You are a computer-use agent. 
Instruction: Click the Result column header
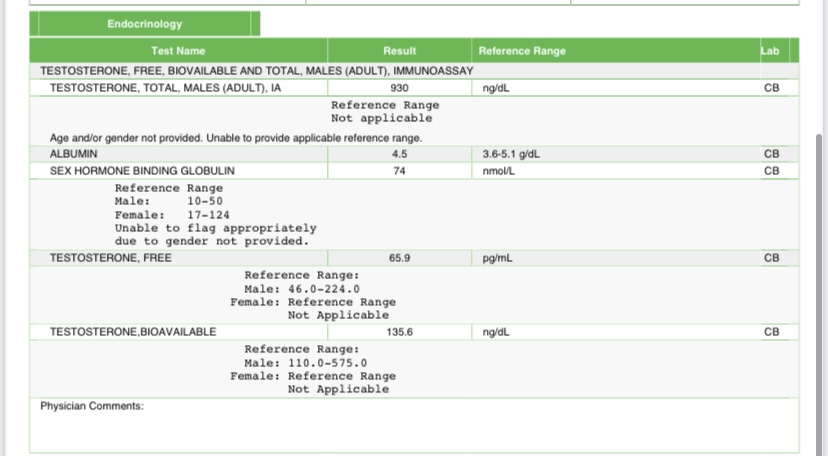(399, 51)
